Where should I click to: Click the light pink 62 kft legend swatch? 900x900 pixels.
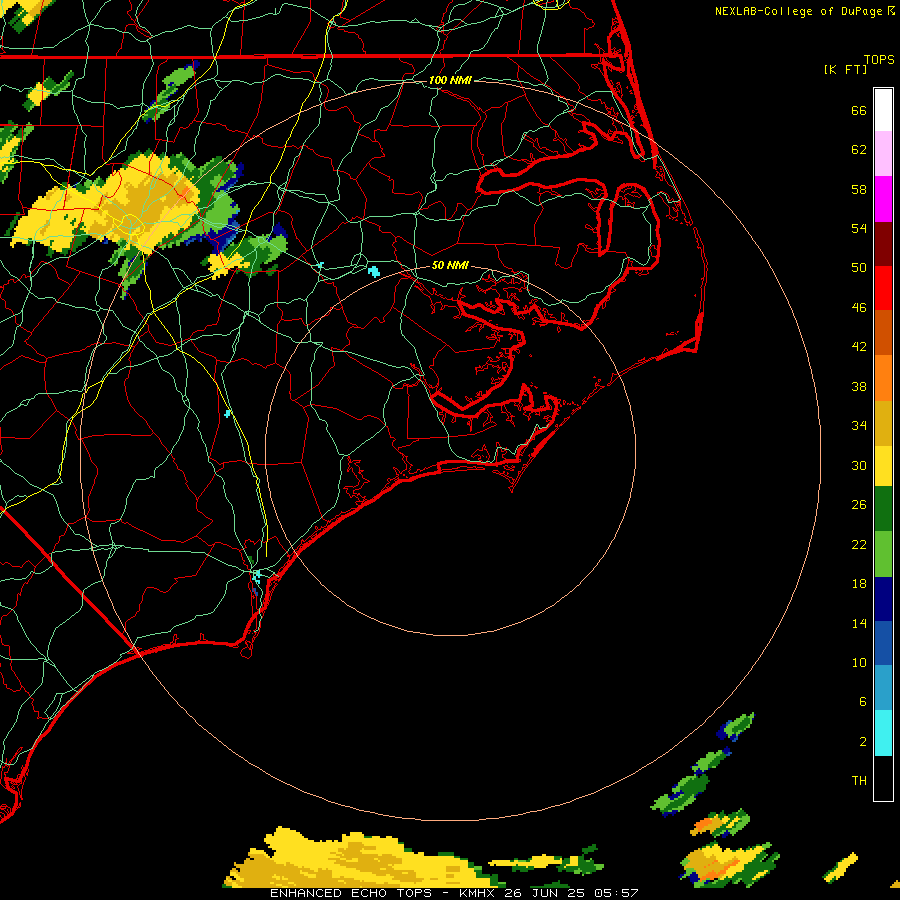883,153
